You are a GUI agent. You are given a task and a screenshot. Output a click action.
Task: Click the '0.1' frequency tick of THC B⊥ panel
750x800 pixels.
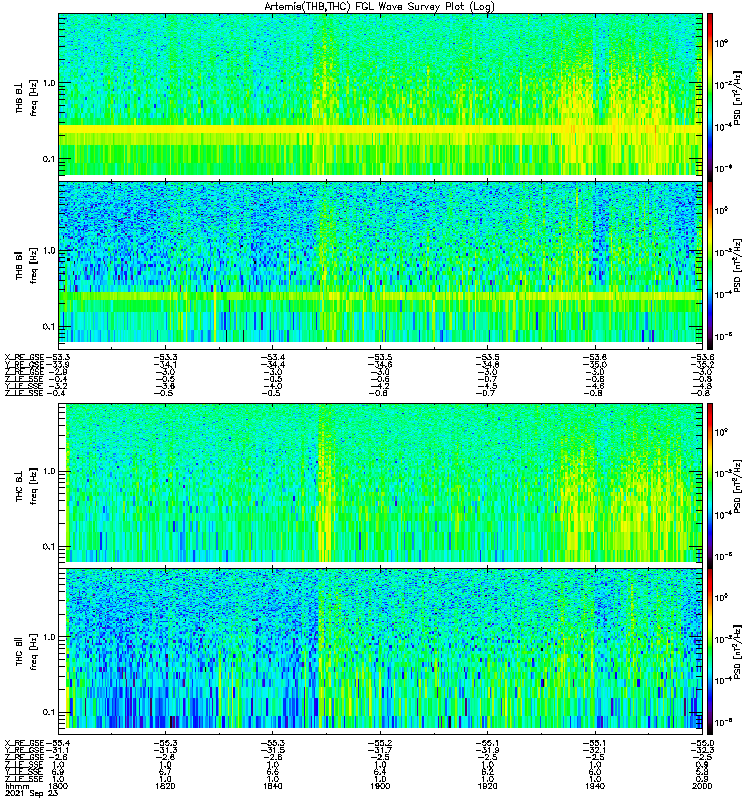[x=49, y=546]
